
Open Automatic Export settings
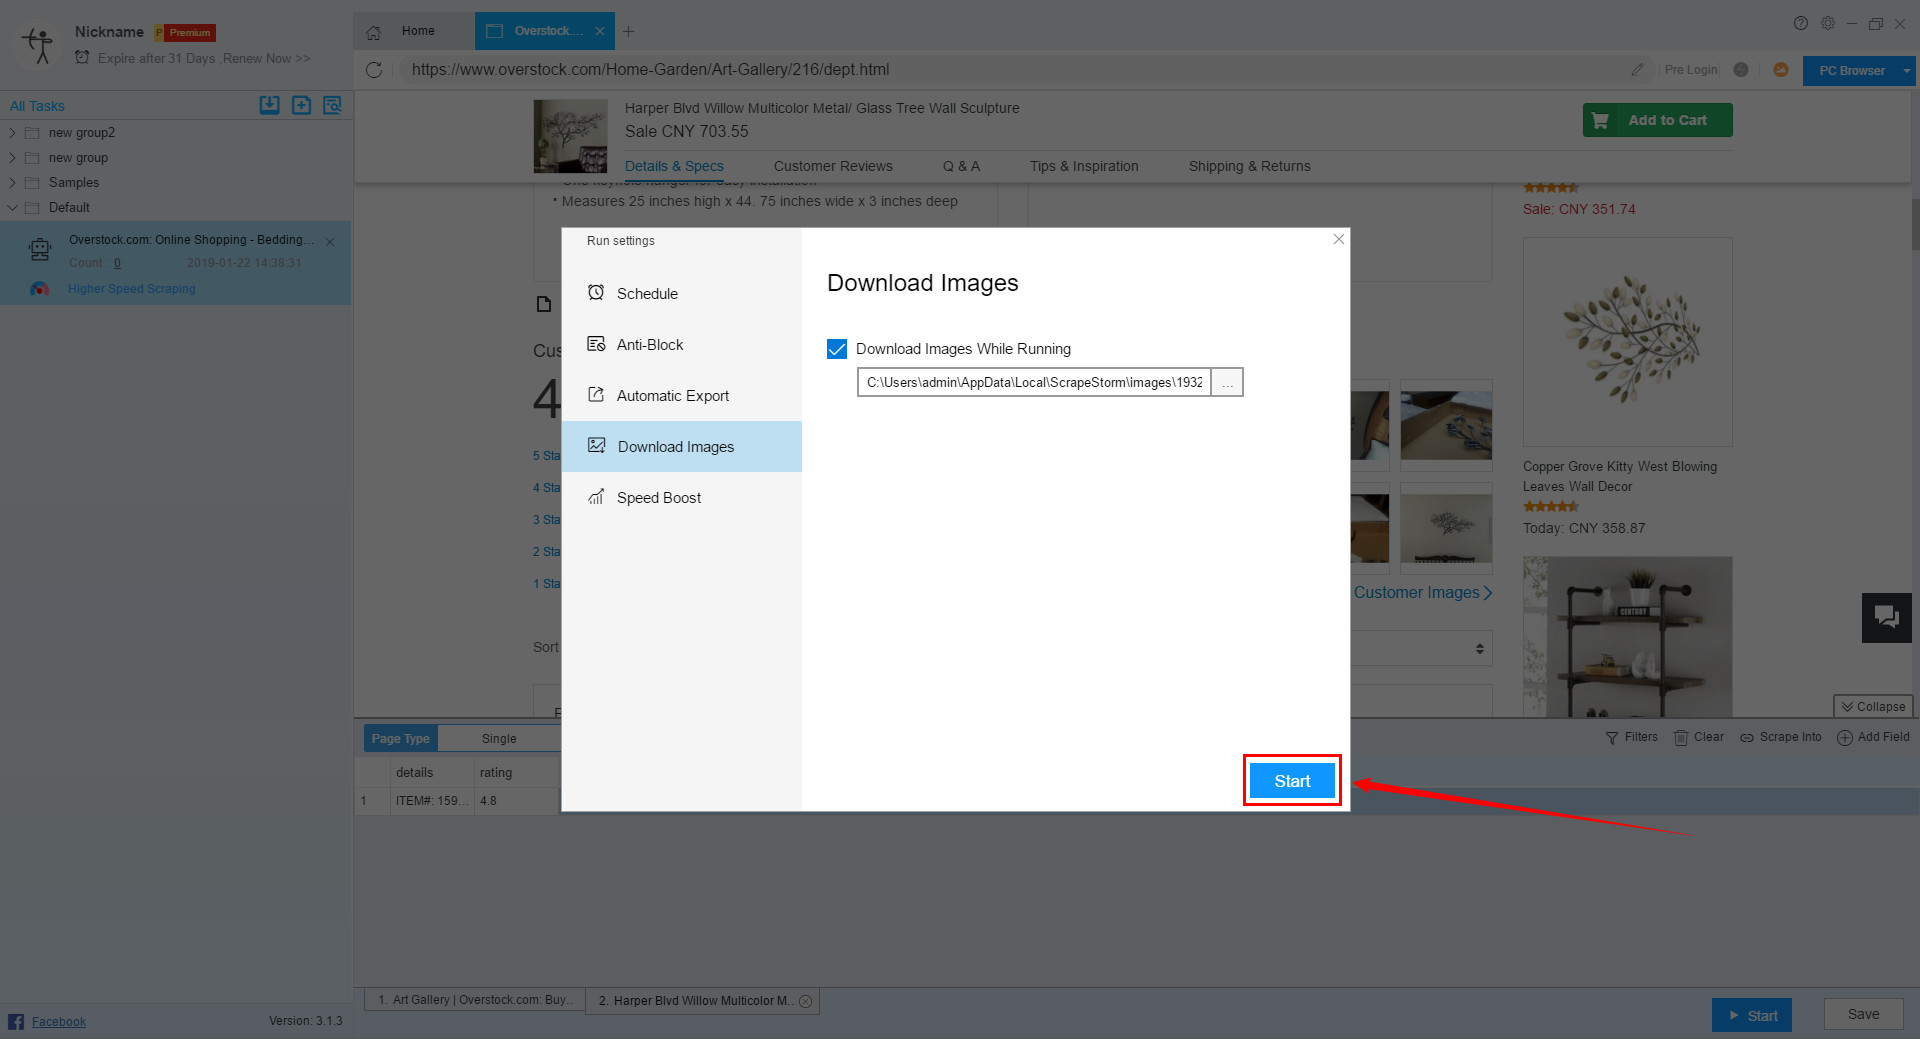tap(682, 395)
